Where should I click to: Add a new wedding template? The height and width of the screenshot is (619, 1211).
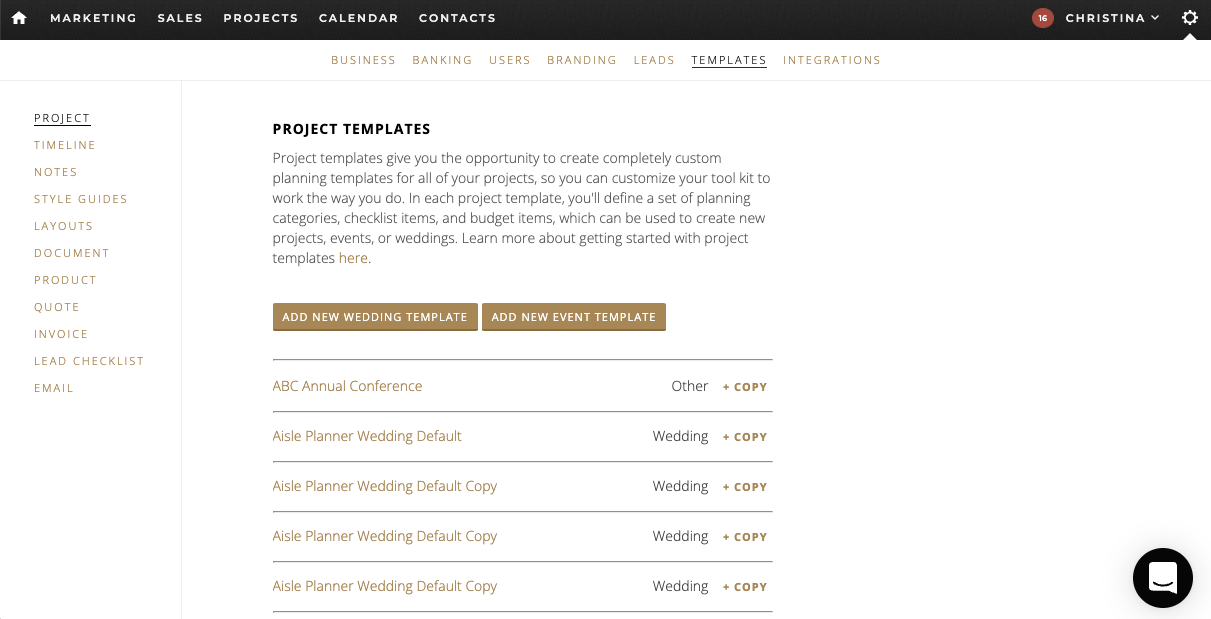[375, 317]
